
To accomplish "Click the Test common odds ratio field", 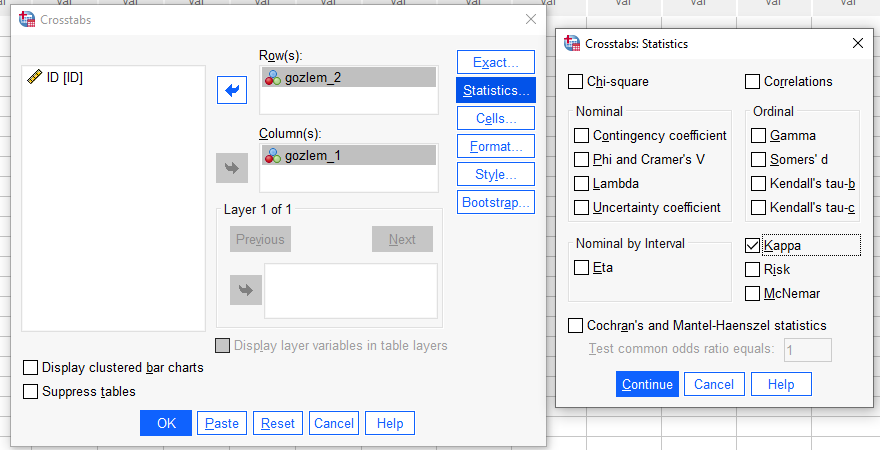I will (x=807, y=349).
